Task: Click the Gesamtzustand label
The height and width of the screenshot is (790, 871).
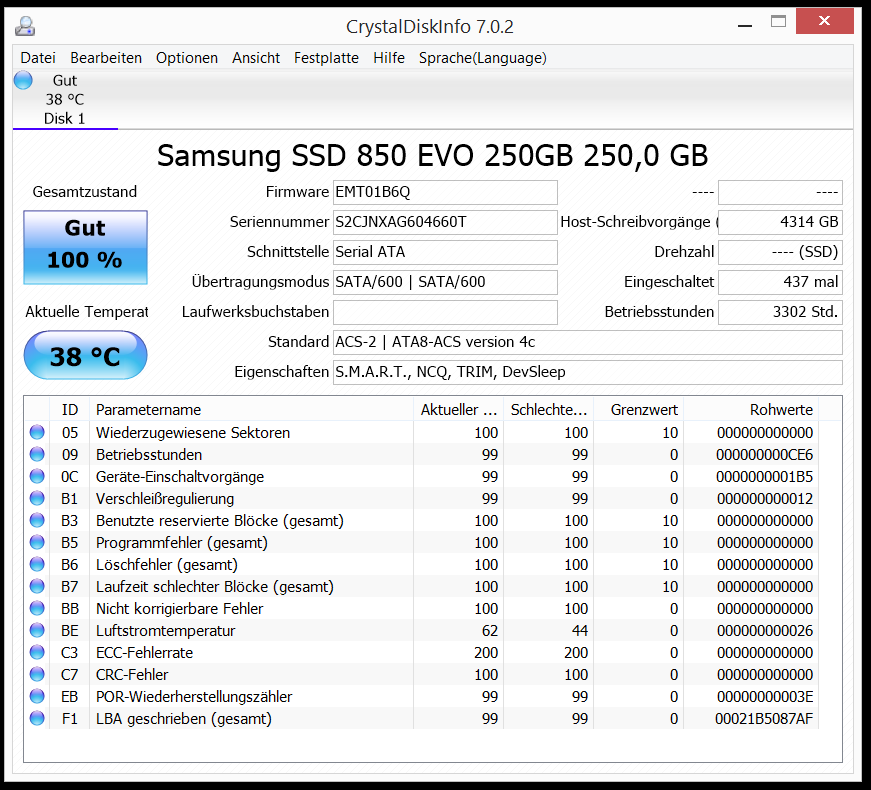Action: pos(84,192)
